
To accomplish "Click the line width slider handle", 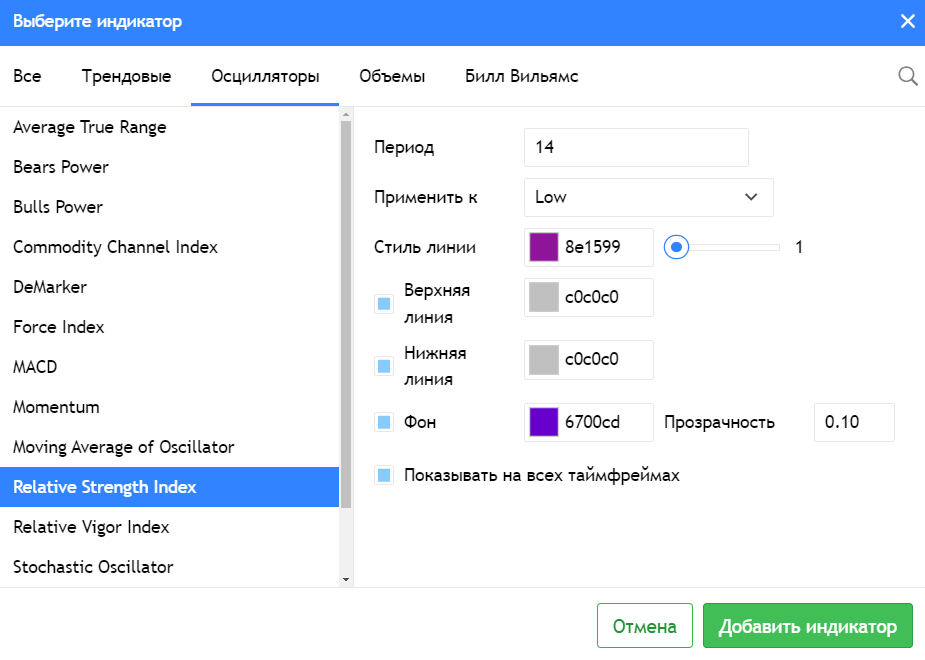I will coord(677,247).
